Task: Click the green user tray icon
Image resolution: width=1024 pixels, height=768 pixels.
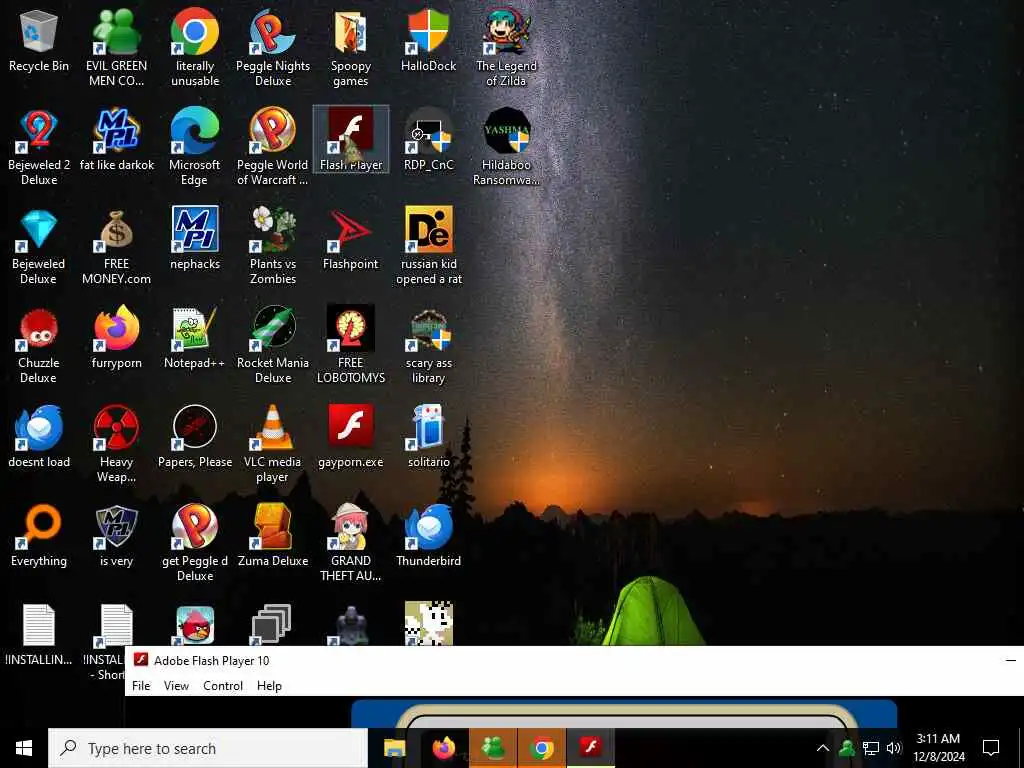Action: click(847, 748)
